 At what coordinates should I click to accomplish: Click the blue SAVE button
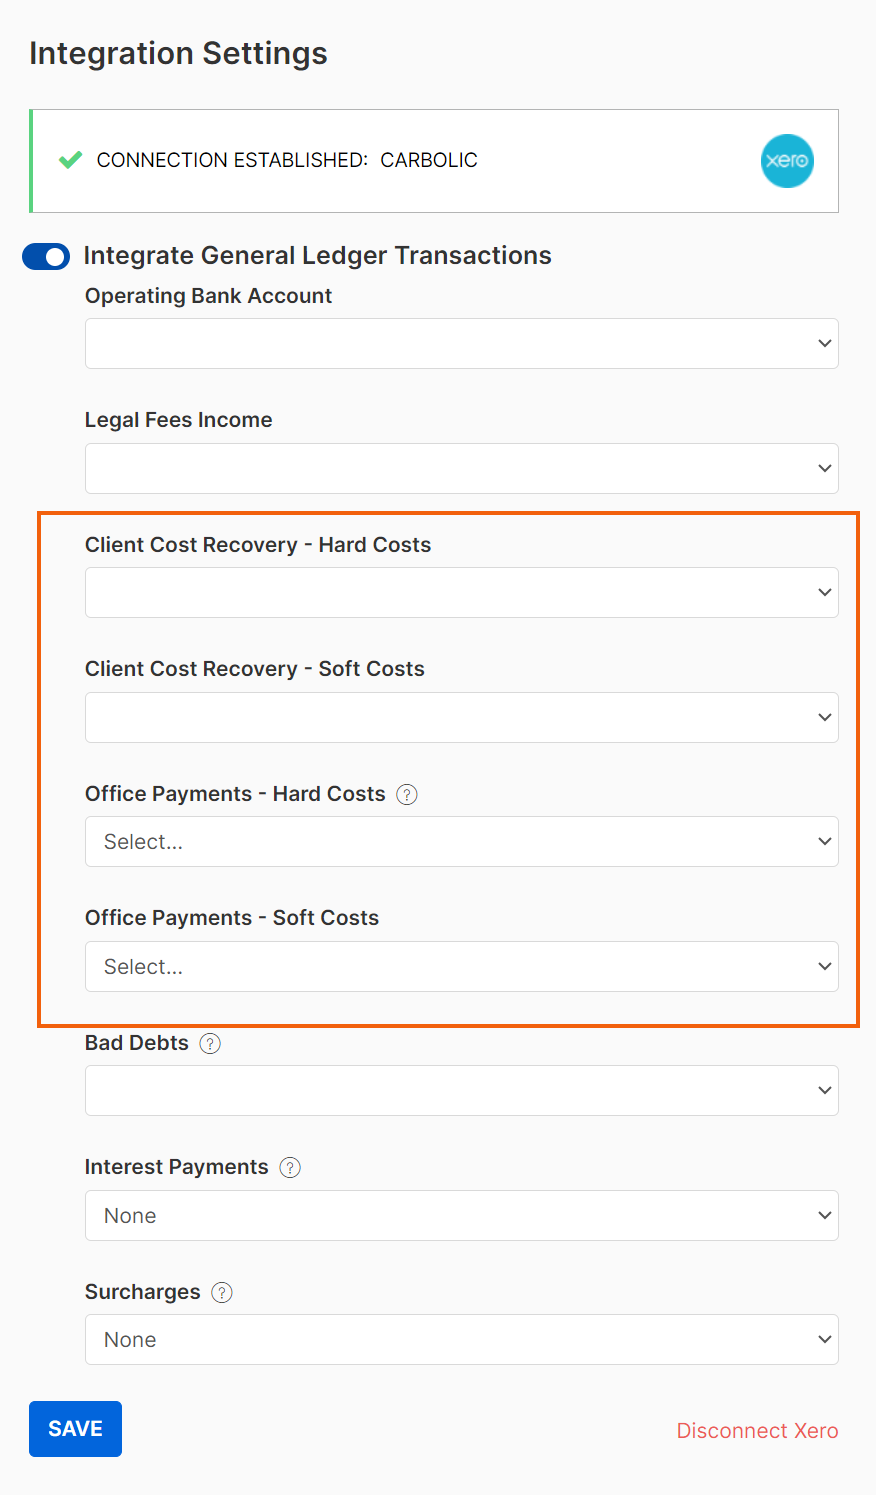pos(75,1429)
